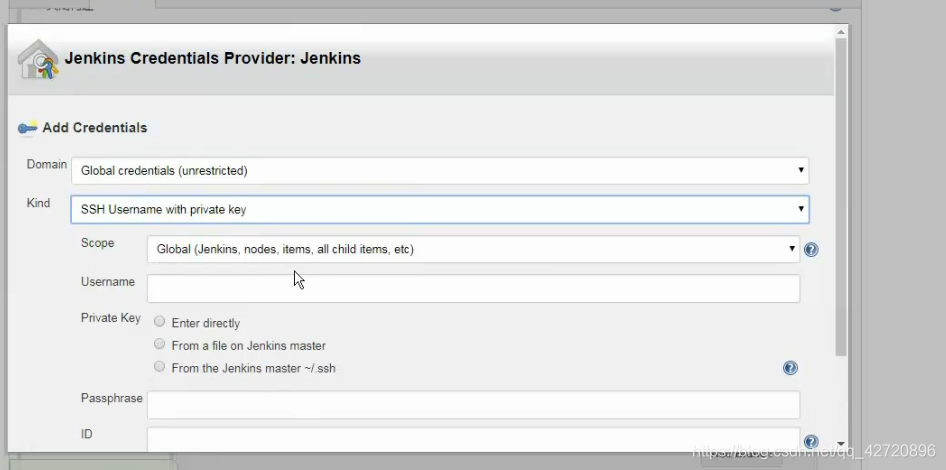
Task: Focus the Username input field
Action: [x=474, y=288]
